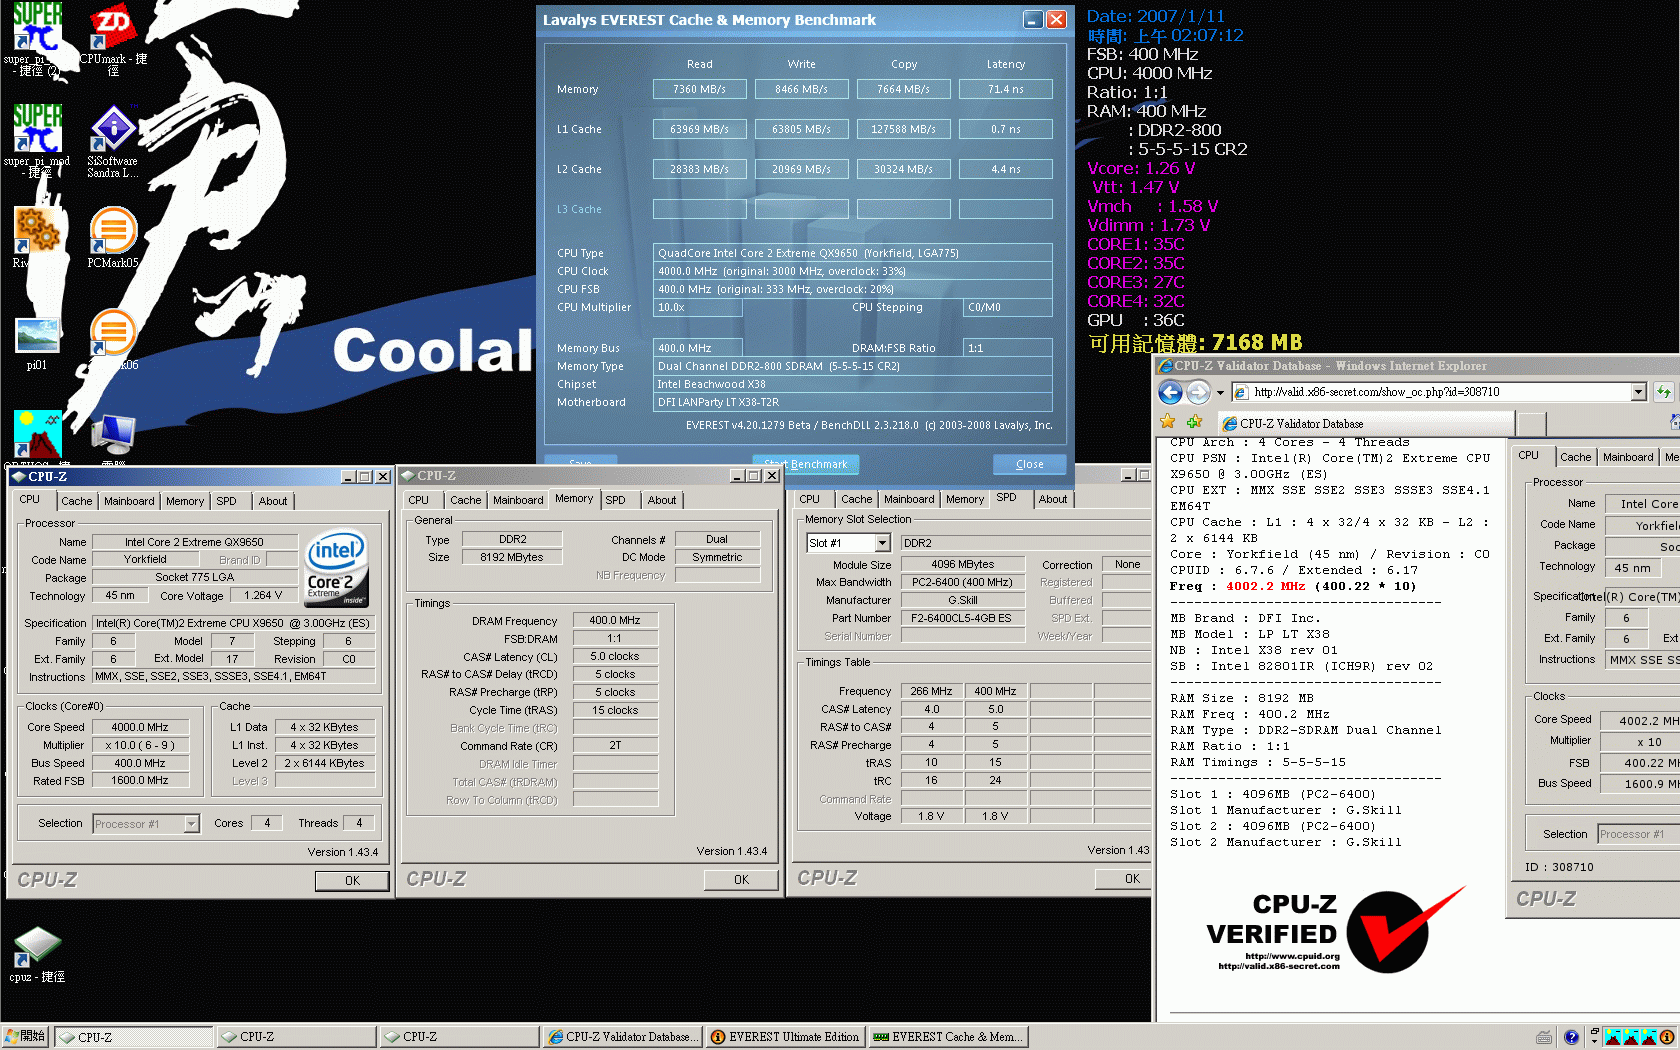Click the Core Speed 4000.0 MHz value
Image resolution: width=1680 pixels, height=1050 pixels.
tap(140, 727)
